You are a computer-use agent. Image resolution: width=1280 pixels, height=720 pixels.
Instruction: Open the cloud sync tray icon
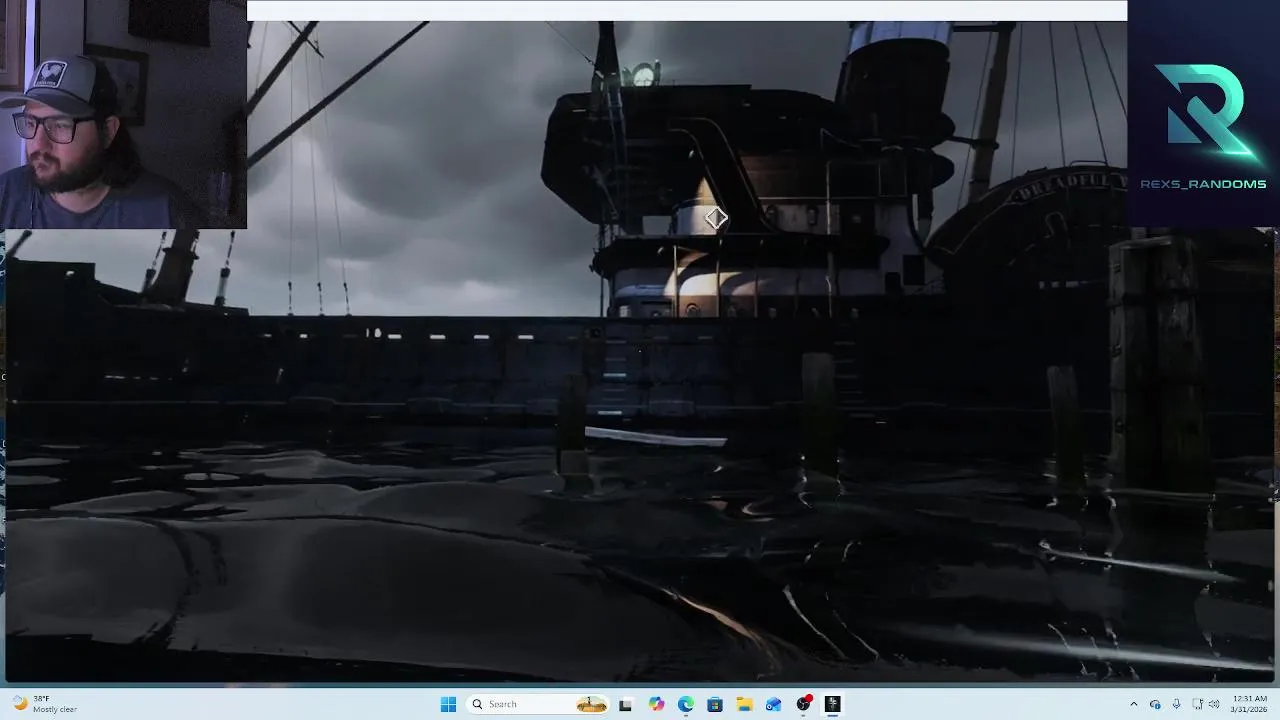coord(1155,704)
